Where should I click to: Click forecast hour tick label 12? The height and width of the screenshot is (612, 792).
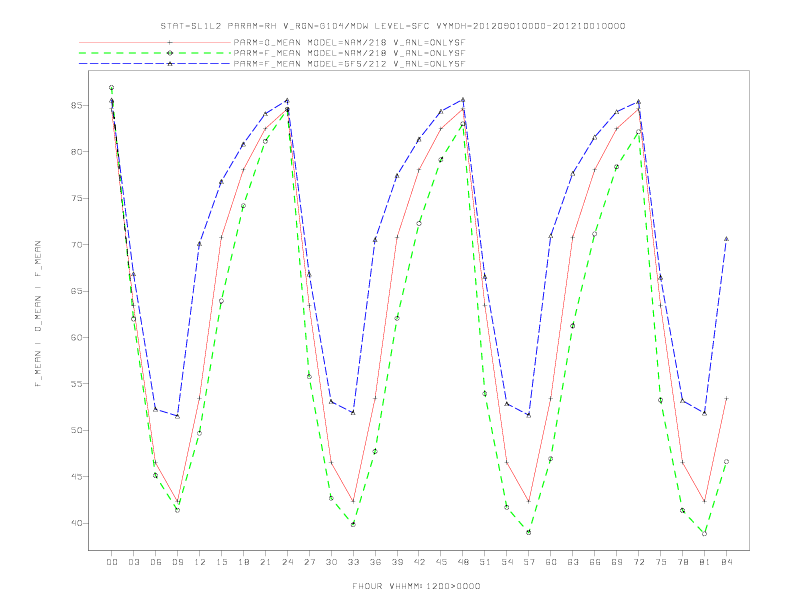coord(200,562)
